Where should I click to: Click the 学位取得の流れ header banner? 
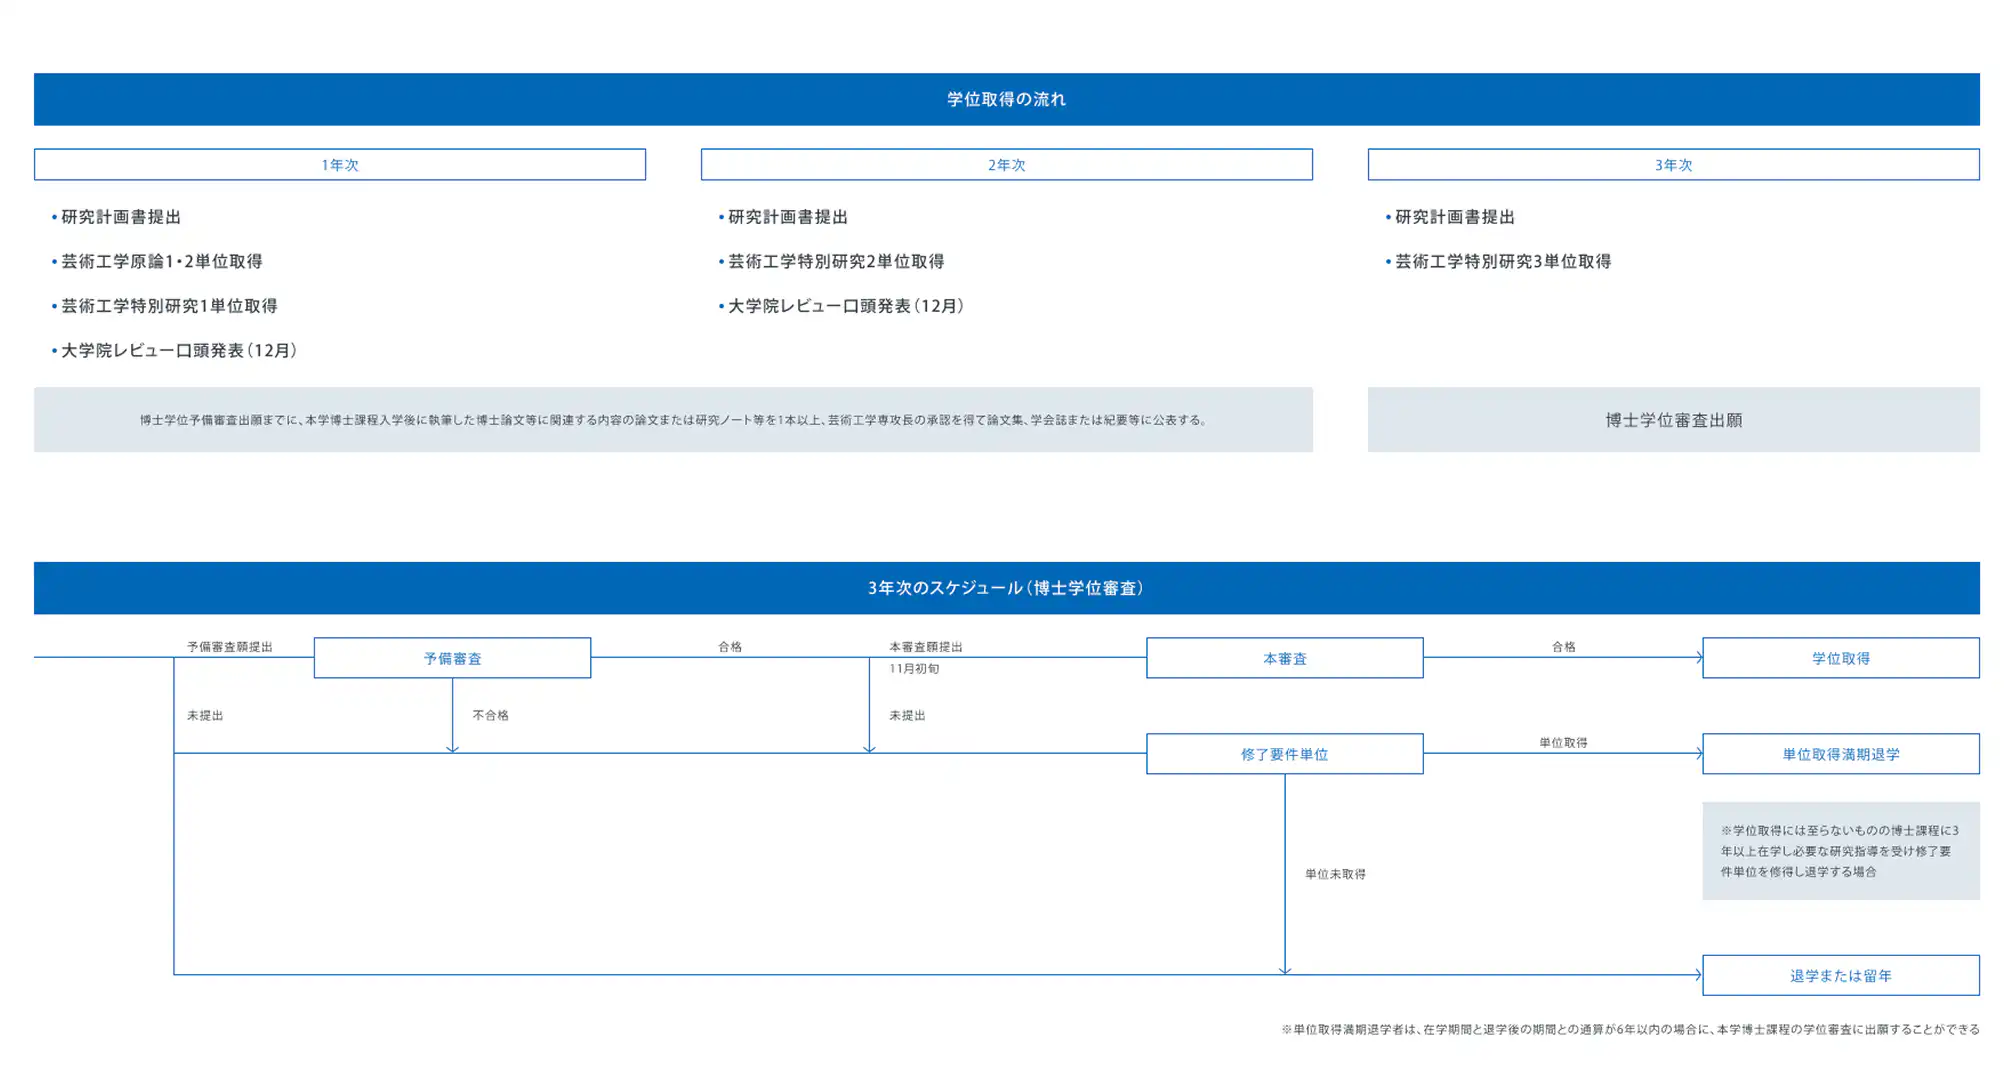point(1006,99)
